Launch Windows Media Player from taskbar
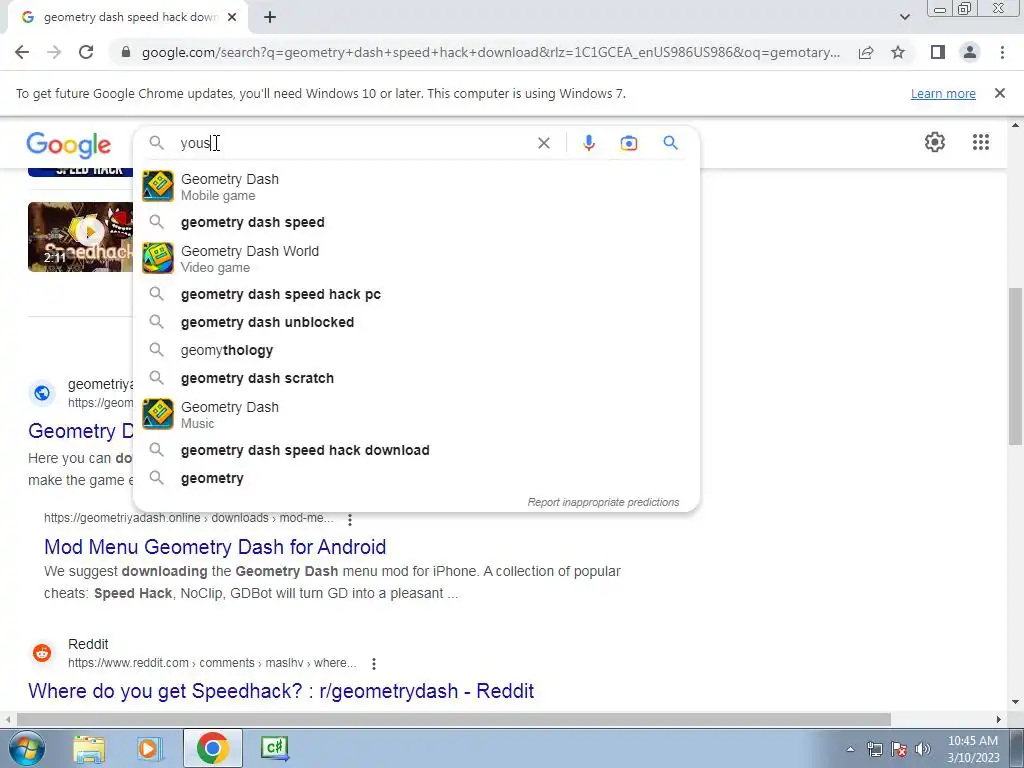Screen dimensions: 1024x768 tap(148, 748)
